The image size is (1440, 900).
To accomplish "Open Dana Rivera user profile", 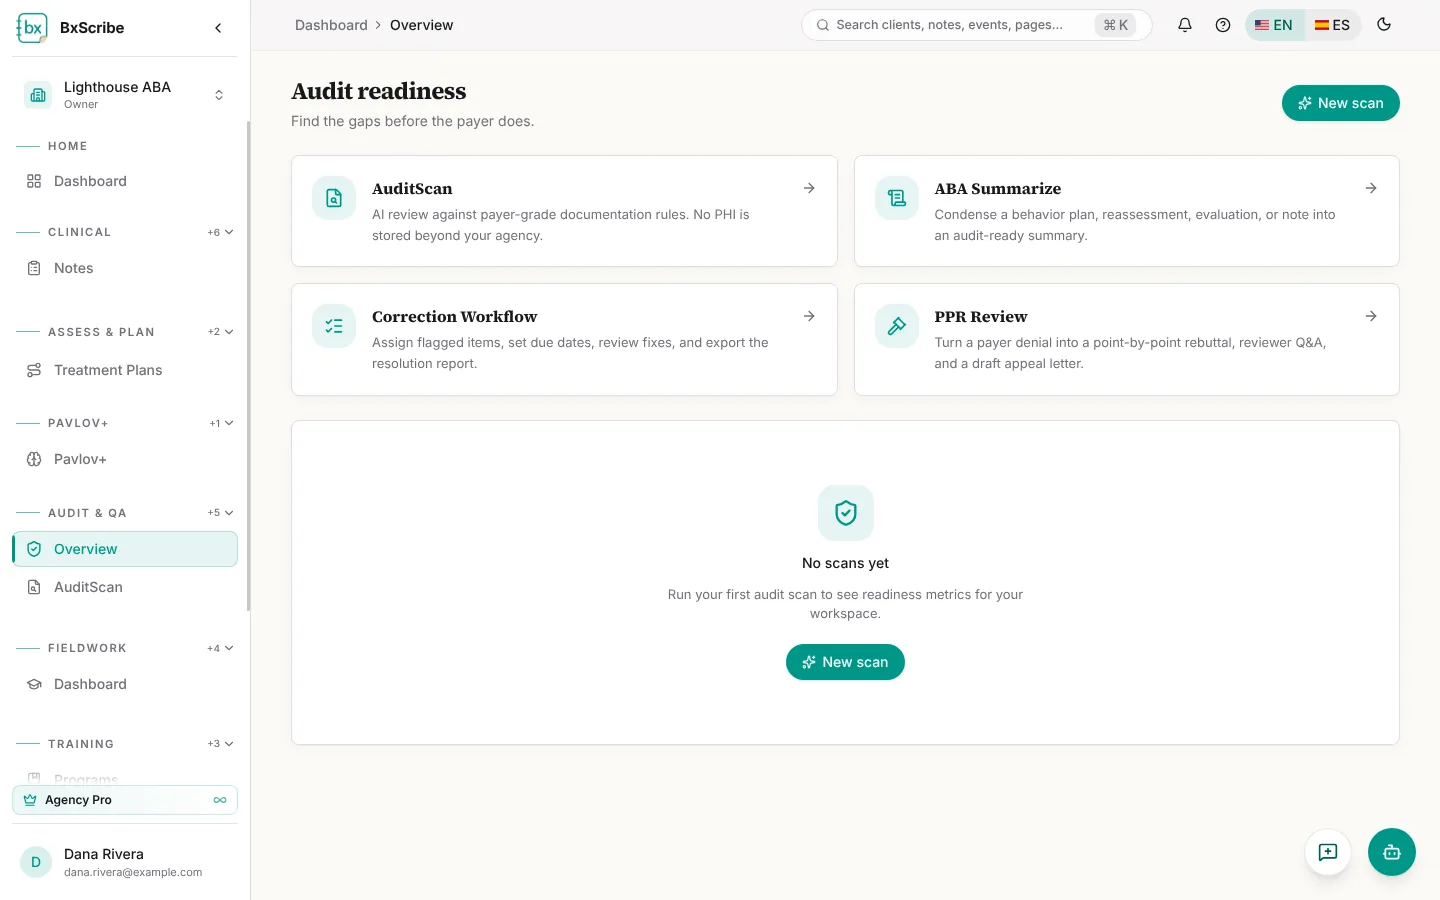I will pos(125,862).
